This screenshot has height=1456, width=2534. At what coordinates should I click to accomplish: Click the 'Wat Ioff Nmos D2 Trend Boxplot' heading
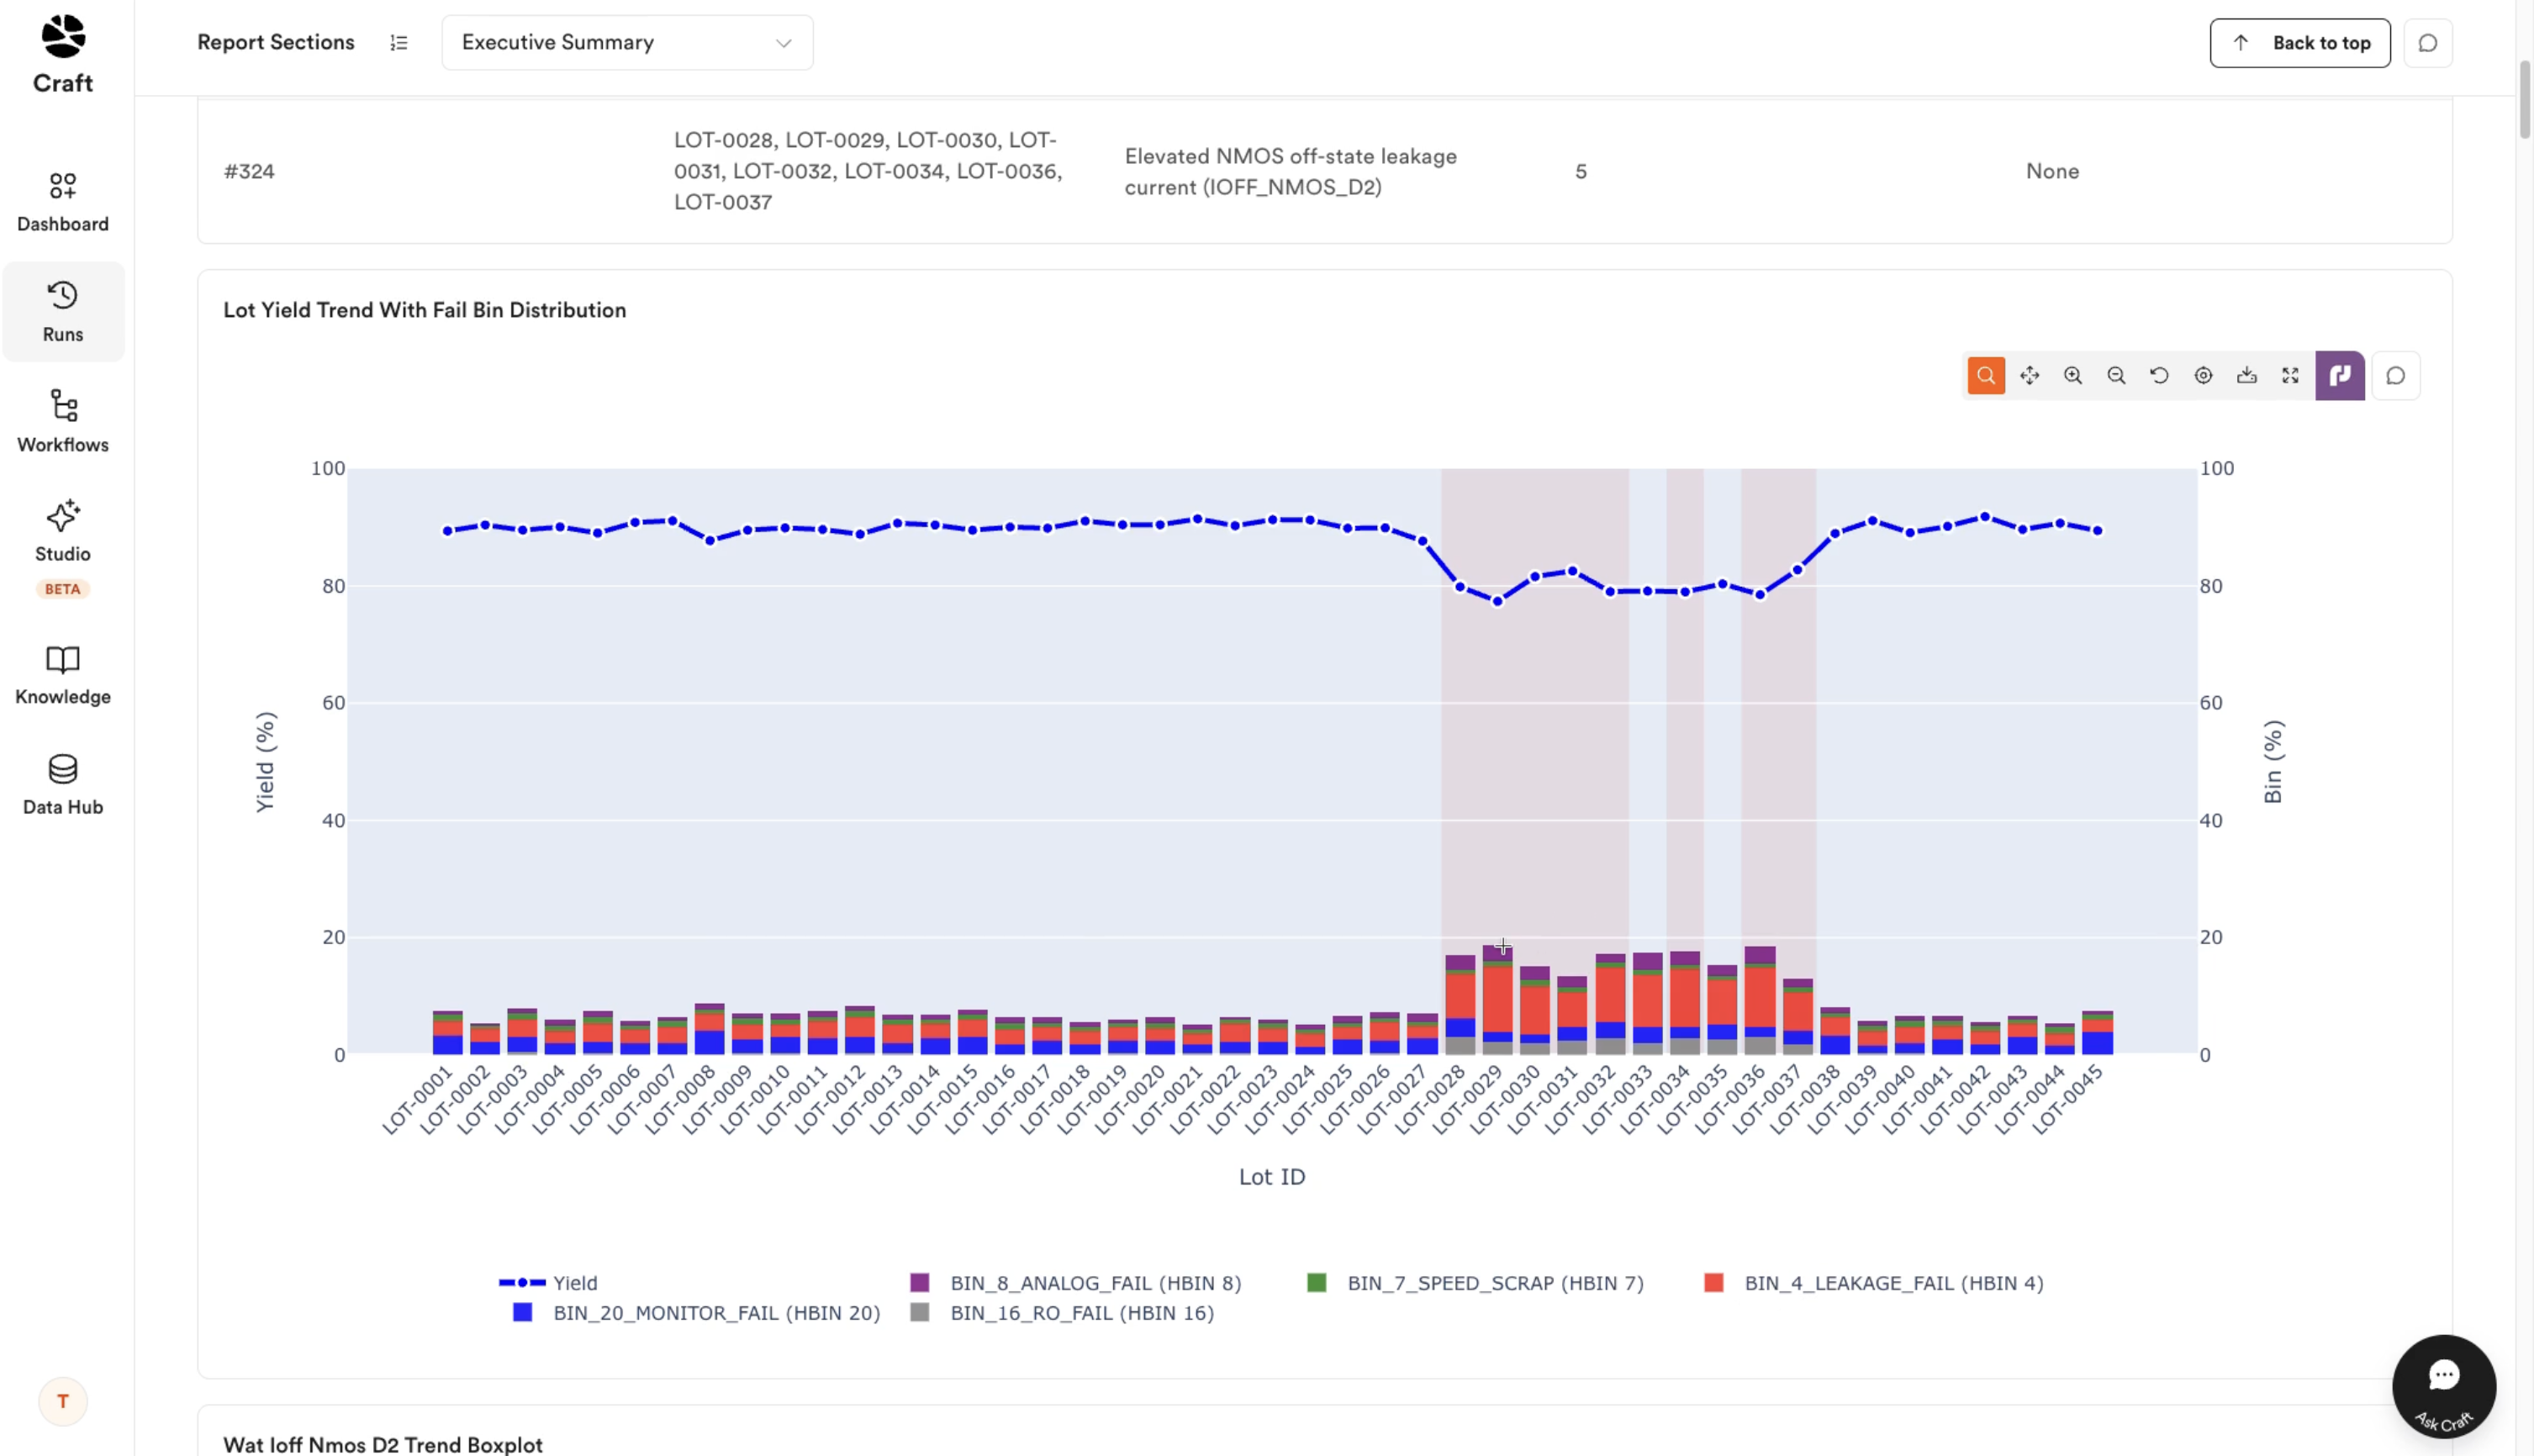pyautogui.click(x=382, y=1444)
